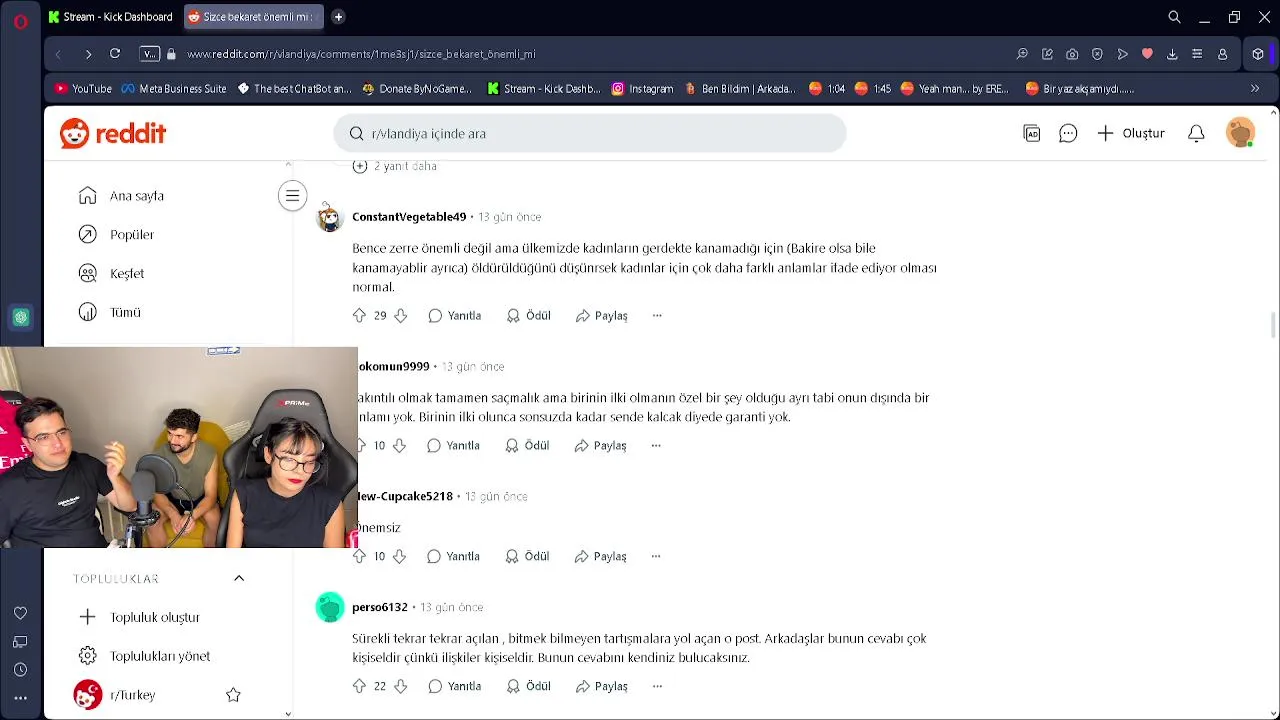Open Reddit notifications bell
This screenshot has width=1280, height=720.
click(x=1196, y=133)
